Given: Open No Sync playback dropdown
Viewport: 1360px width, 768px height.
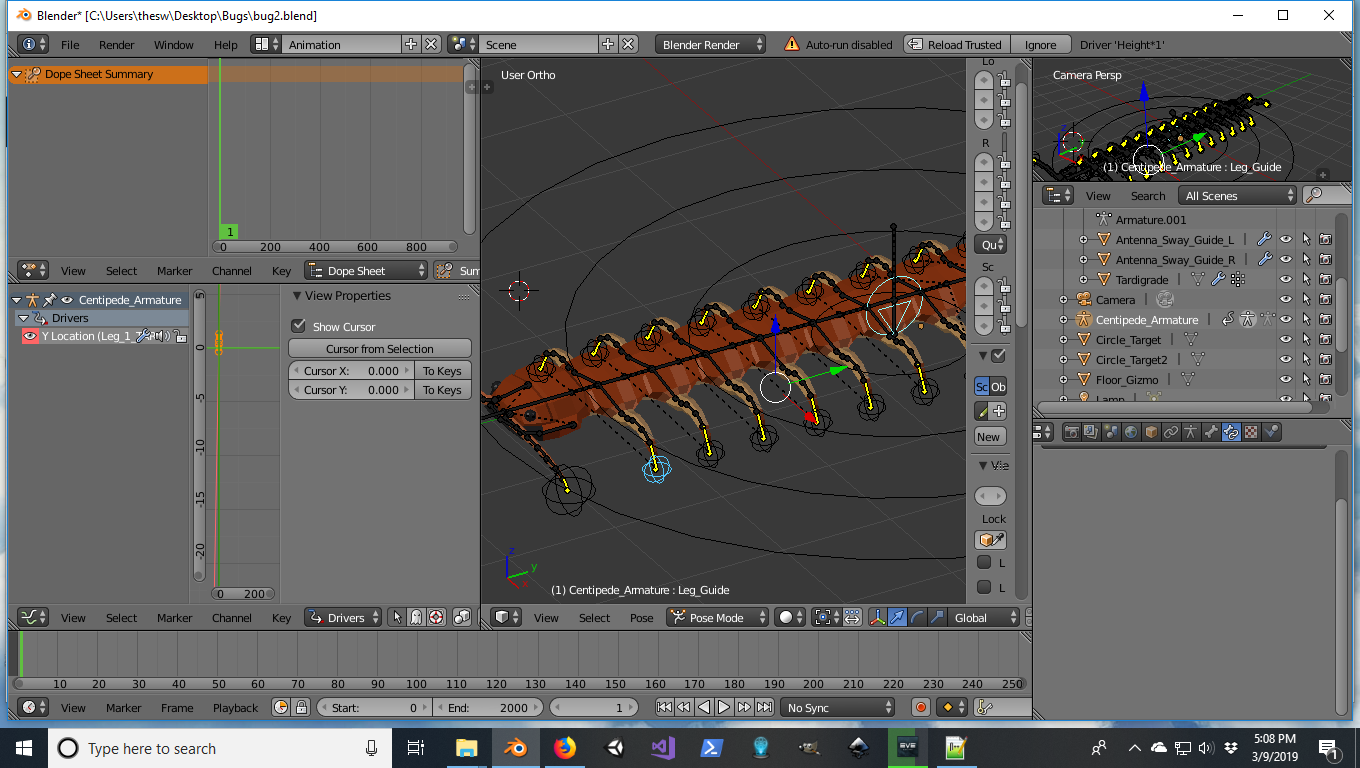Looking at the screenshot, I should coord(838,707).
